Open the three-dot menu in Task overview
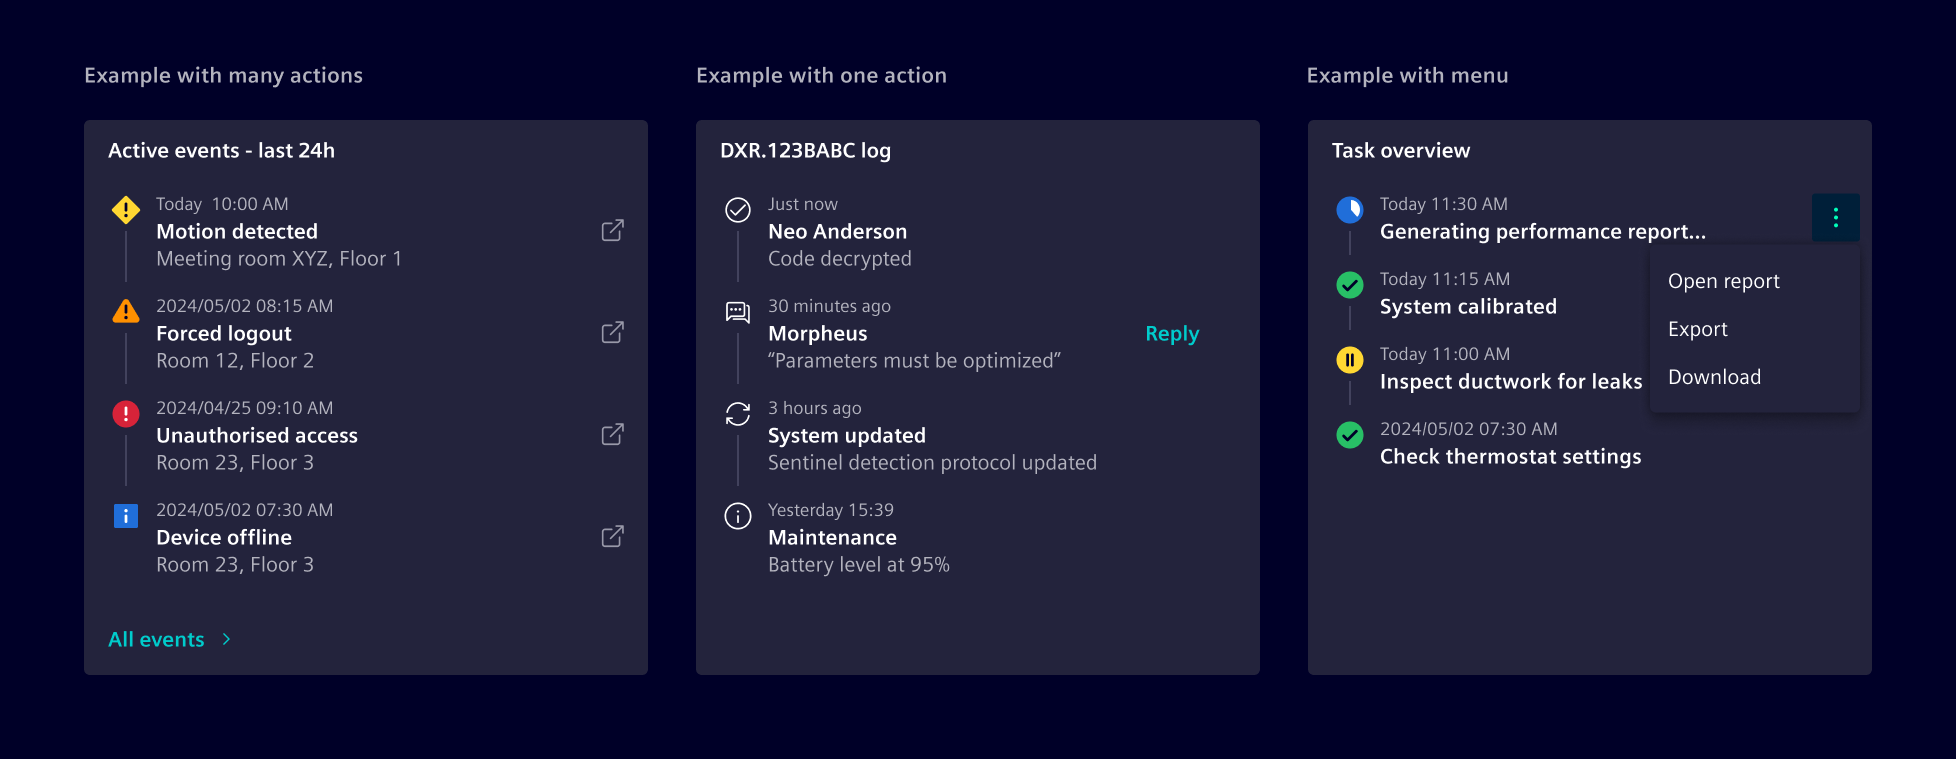Viewport: 1956px width, 759px height. (1835, 217)
